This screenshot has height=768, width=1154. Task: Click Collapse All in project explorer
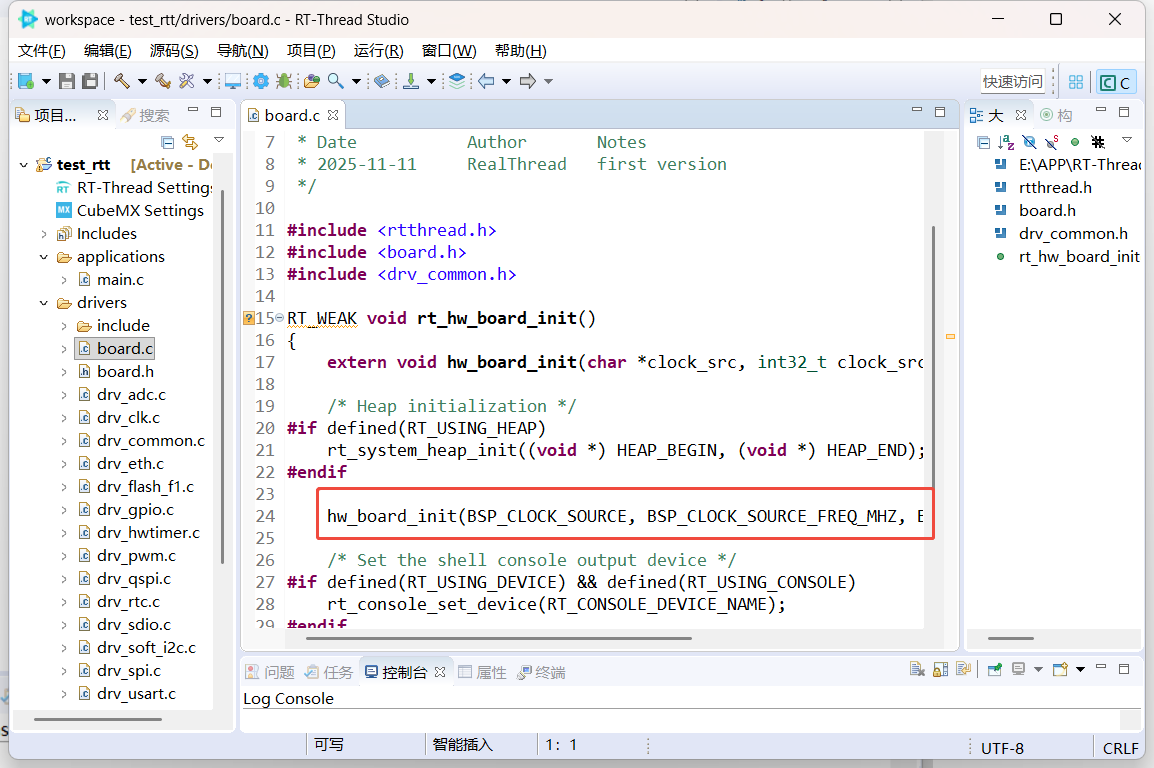click(x=168, y=142)
